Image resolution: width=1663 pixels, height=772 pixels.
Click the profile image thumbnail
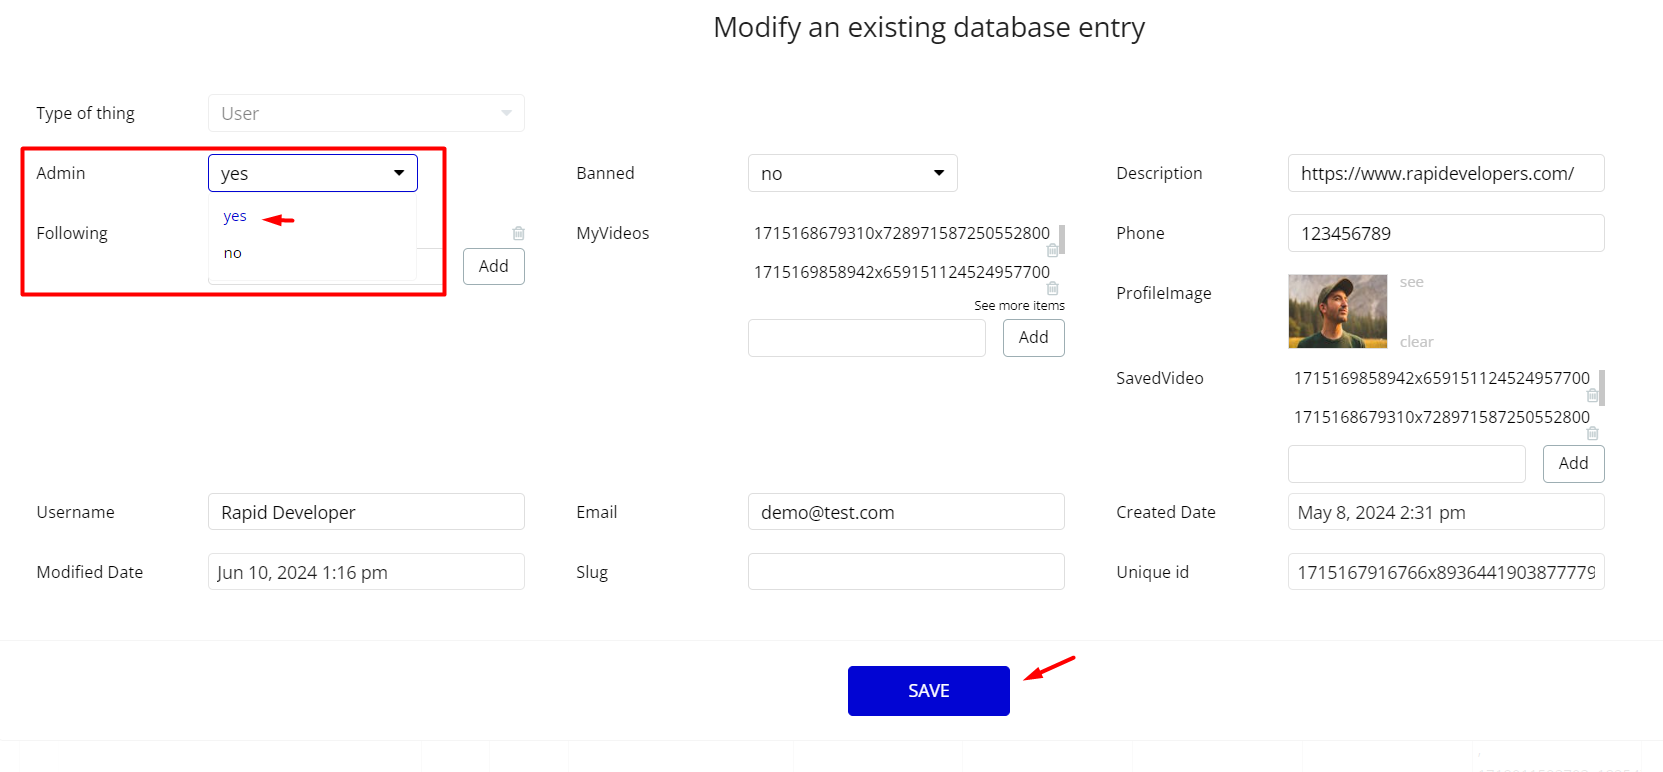pos(1338,311)
